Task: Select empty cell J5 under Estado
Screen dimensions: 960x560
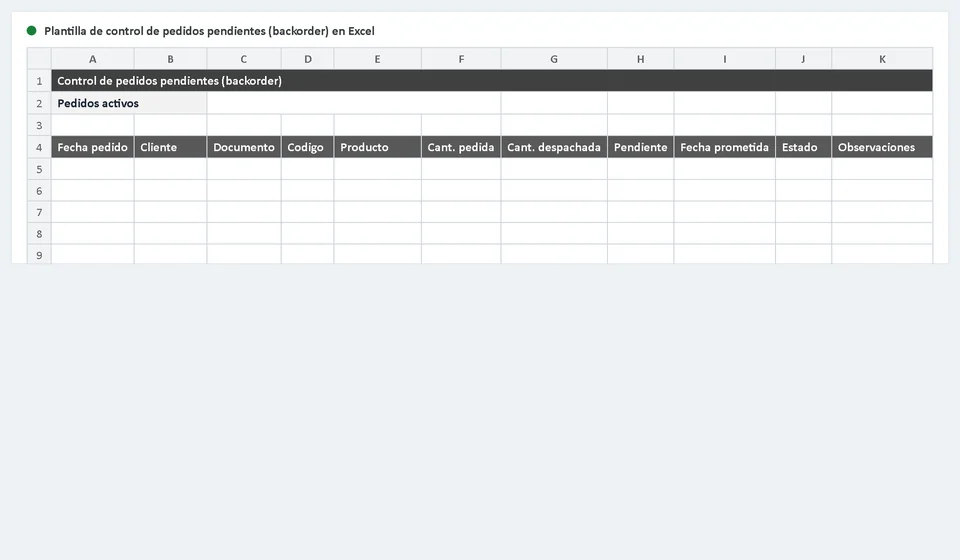Action: tap(803, 169)
